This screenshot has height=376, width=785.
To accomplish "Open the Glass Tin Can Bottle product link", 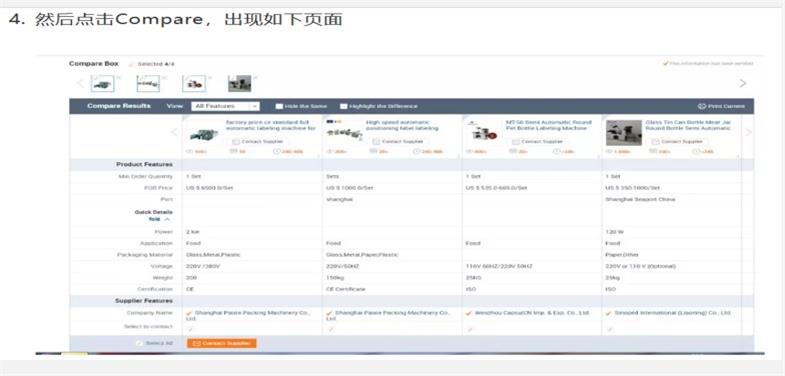I will tap(688, 125).
